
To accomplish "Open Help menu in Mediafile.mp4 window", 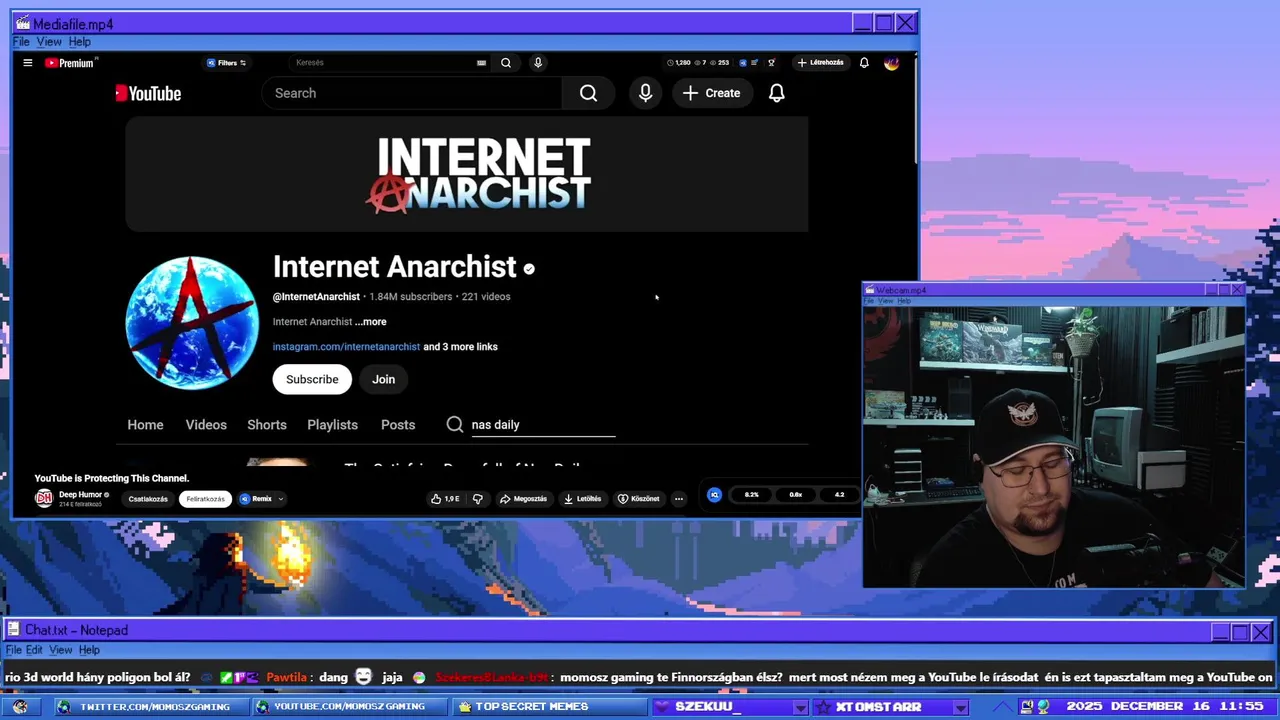I will coord(79,42).
